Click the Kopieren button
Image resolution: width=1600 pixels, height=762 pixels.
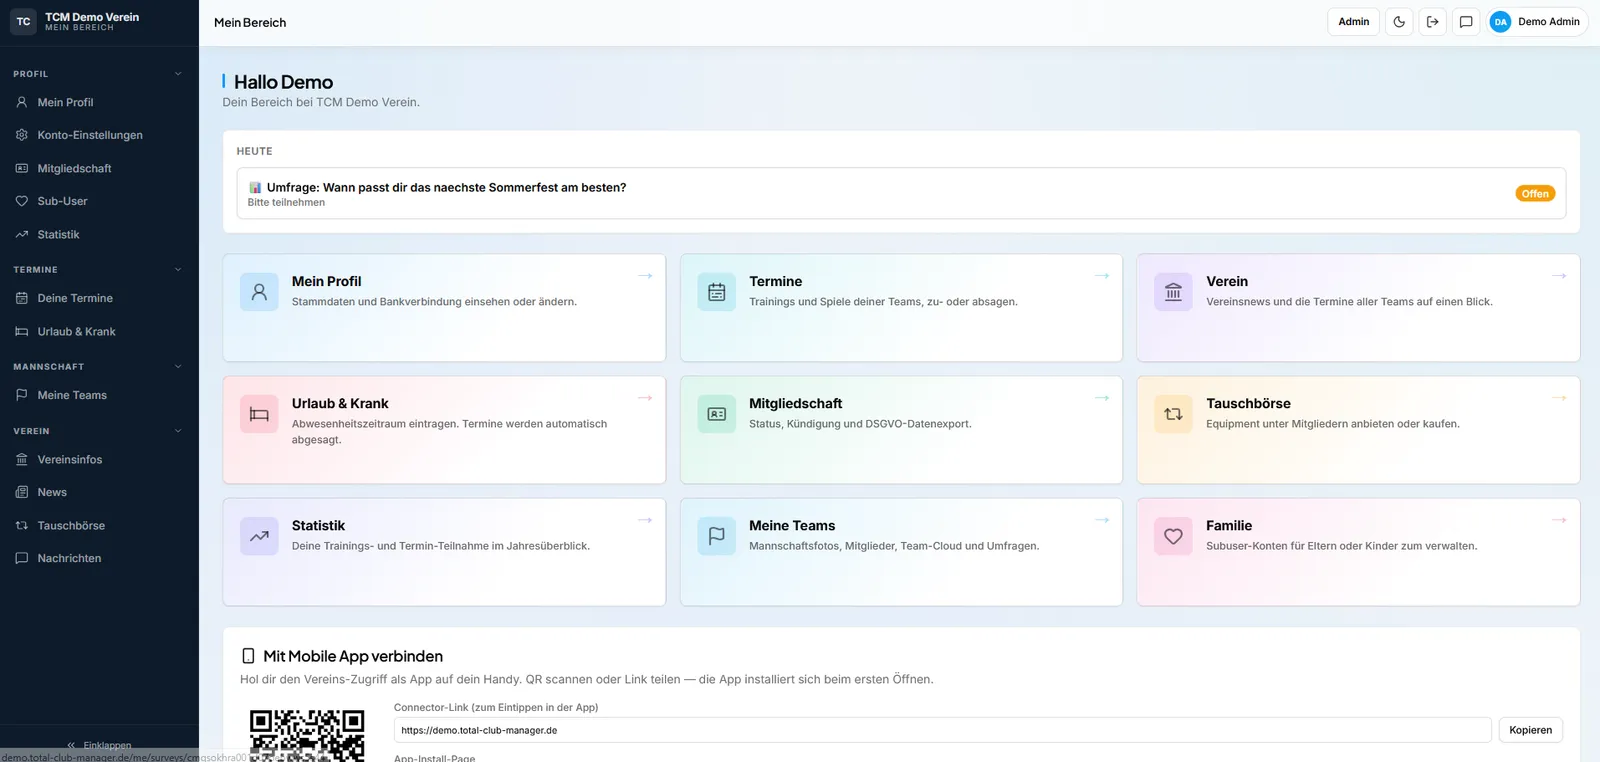1530,730
